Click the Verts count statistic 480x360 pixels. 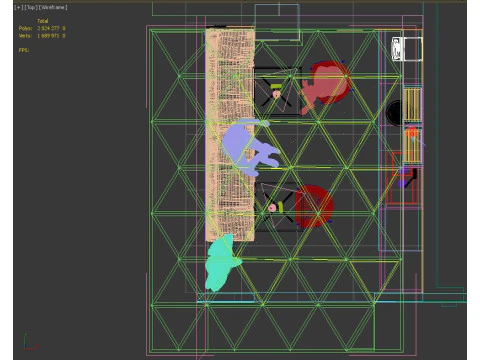click(42, 36)
